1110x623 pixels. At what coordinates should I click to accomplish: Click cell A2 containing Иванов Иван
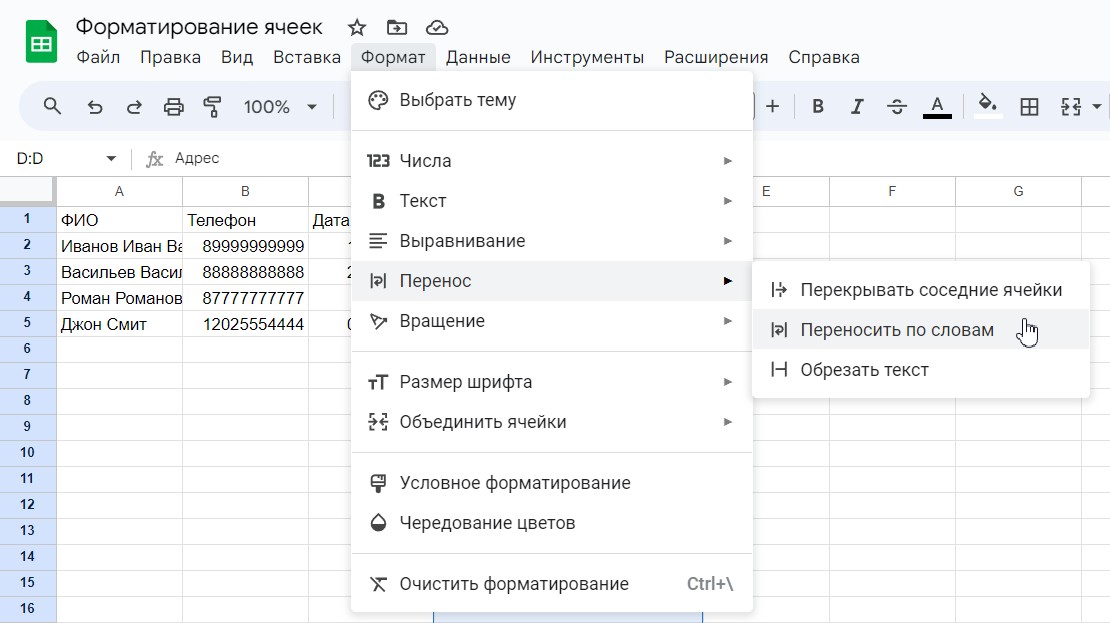[120, 246]
